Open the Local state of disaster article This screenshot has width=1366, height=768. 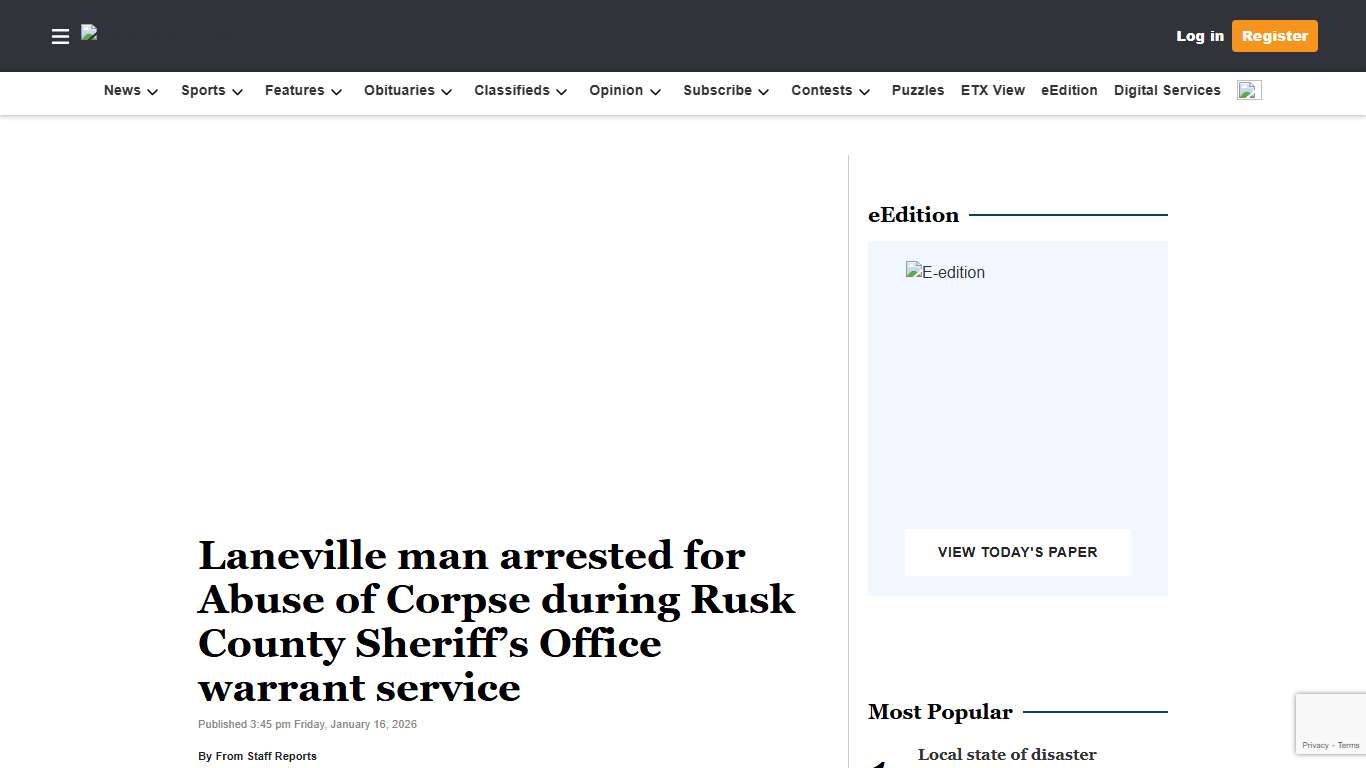1007,755
